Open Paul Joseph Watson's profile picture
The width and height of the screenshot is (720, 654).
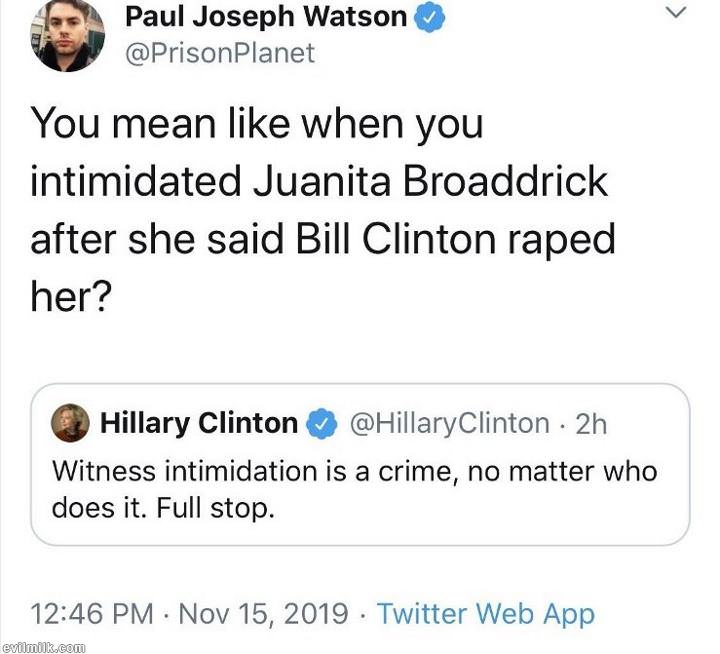pos(68,35)
